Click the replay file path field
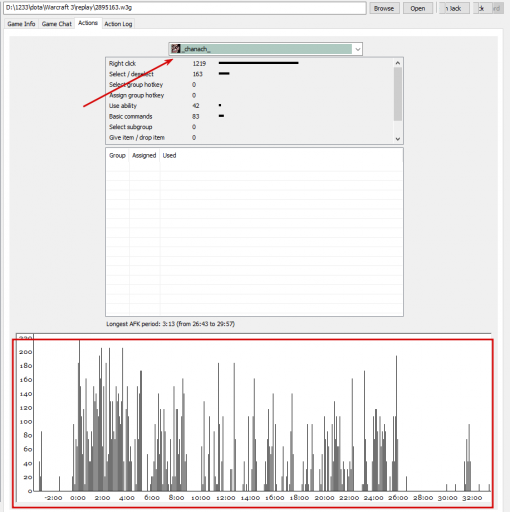Viewport: 510px width, 512px height. pyautogui.click(x=185, y=8)
